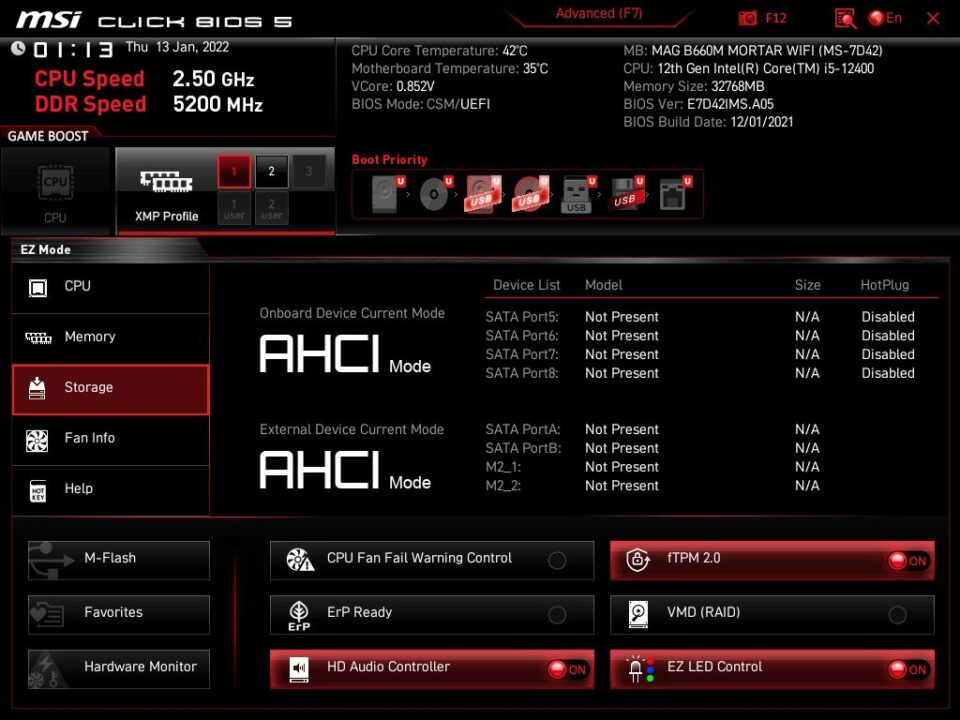The image size is (960, 720).
Task: Click the SATA PortA row
Action: [653, 430]
